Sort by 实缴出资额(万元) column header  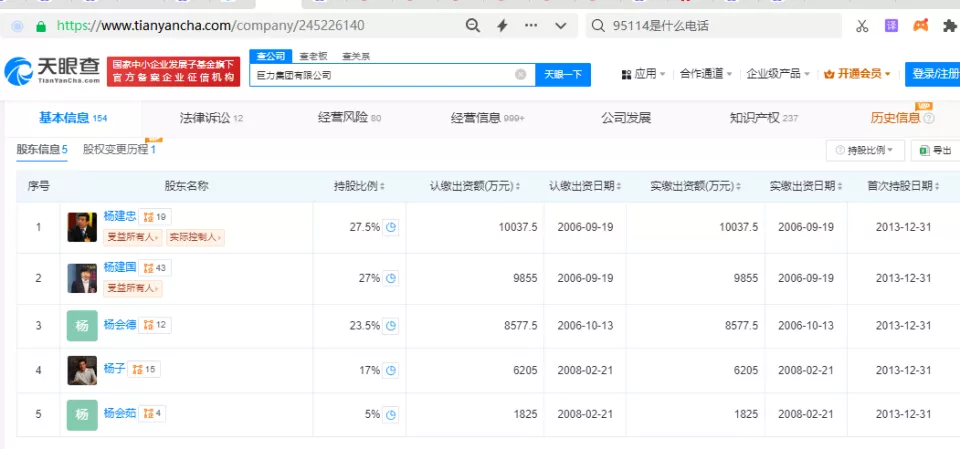(x=696, y=186)
